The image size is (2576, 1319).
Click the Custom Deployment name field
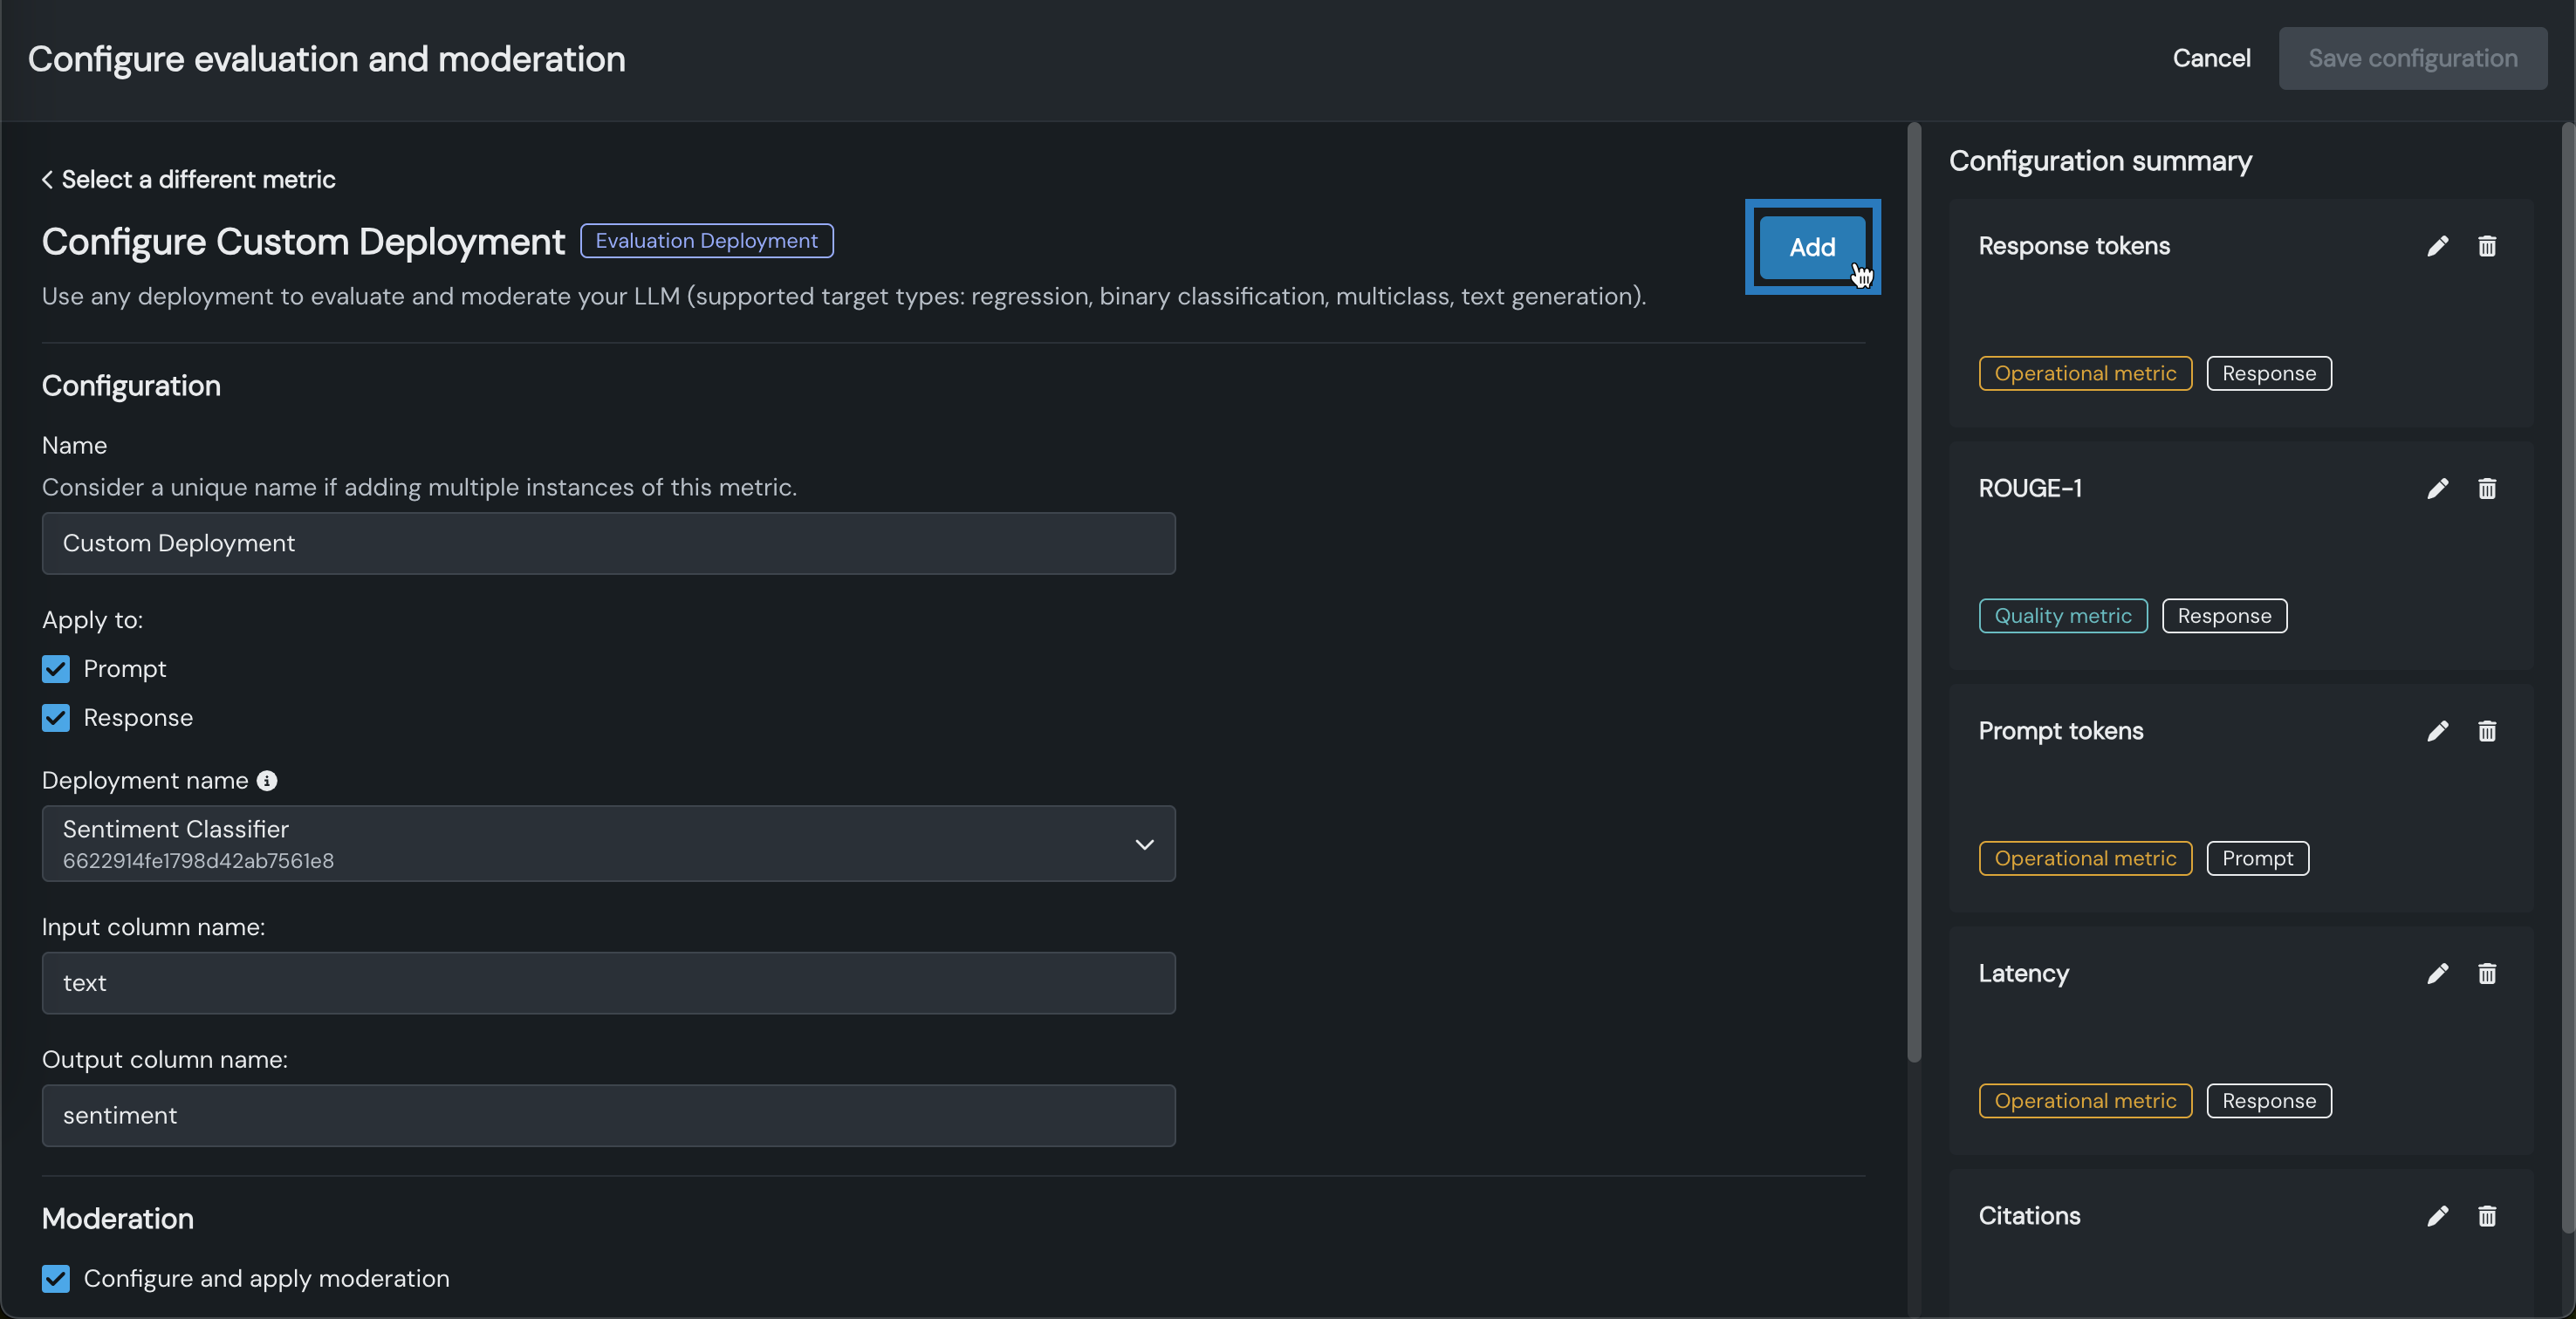[x=608, y=543]
